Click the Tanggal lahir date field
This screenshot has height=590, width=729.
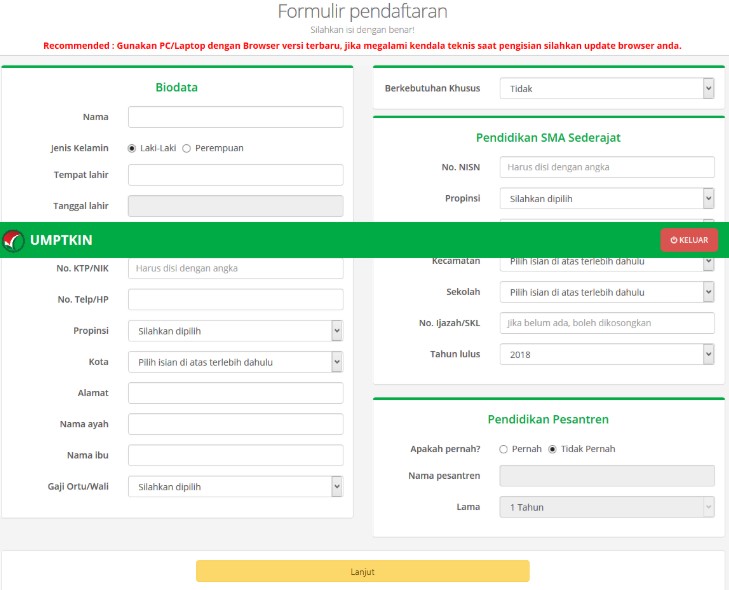click(236, 206)
